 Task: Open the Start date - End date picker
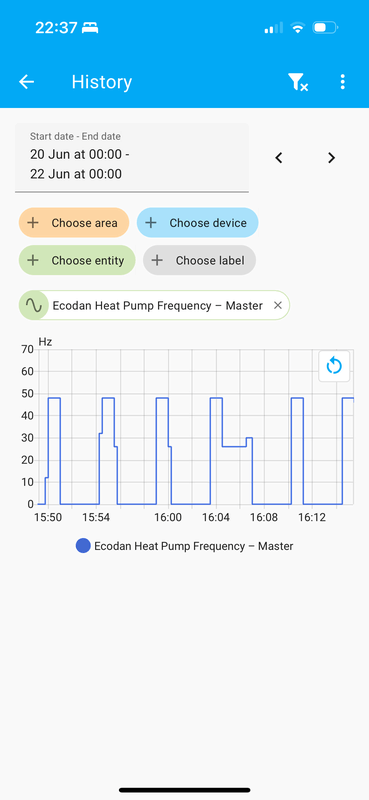132,158
